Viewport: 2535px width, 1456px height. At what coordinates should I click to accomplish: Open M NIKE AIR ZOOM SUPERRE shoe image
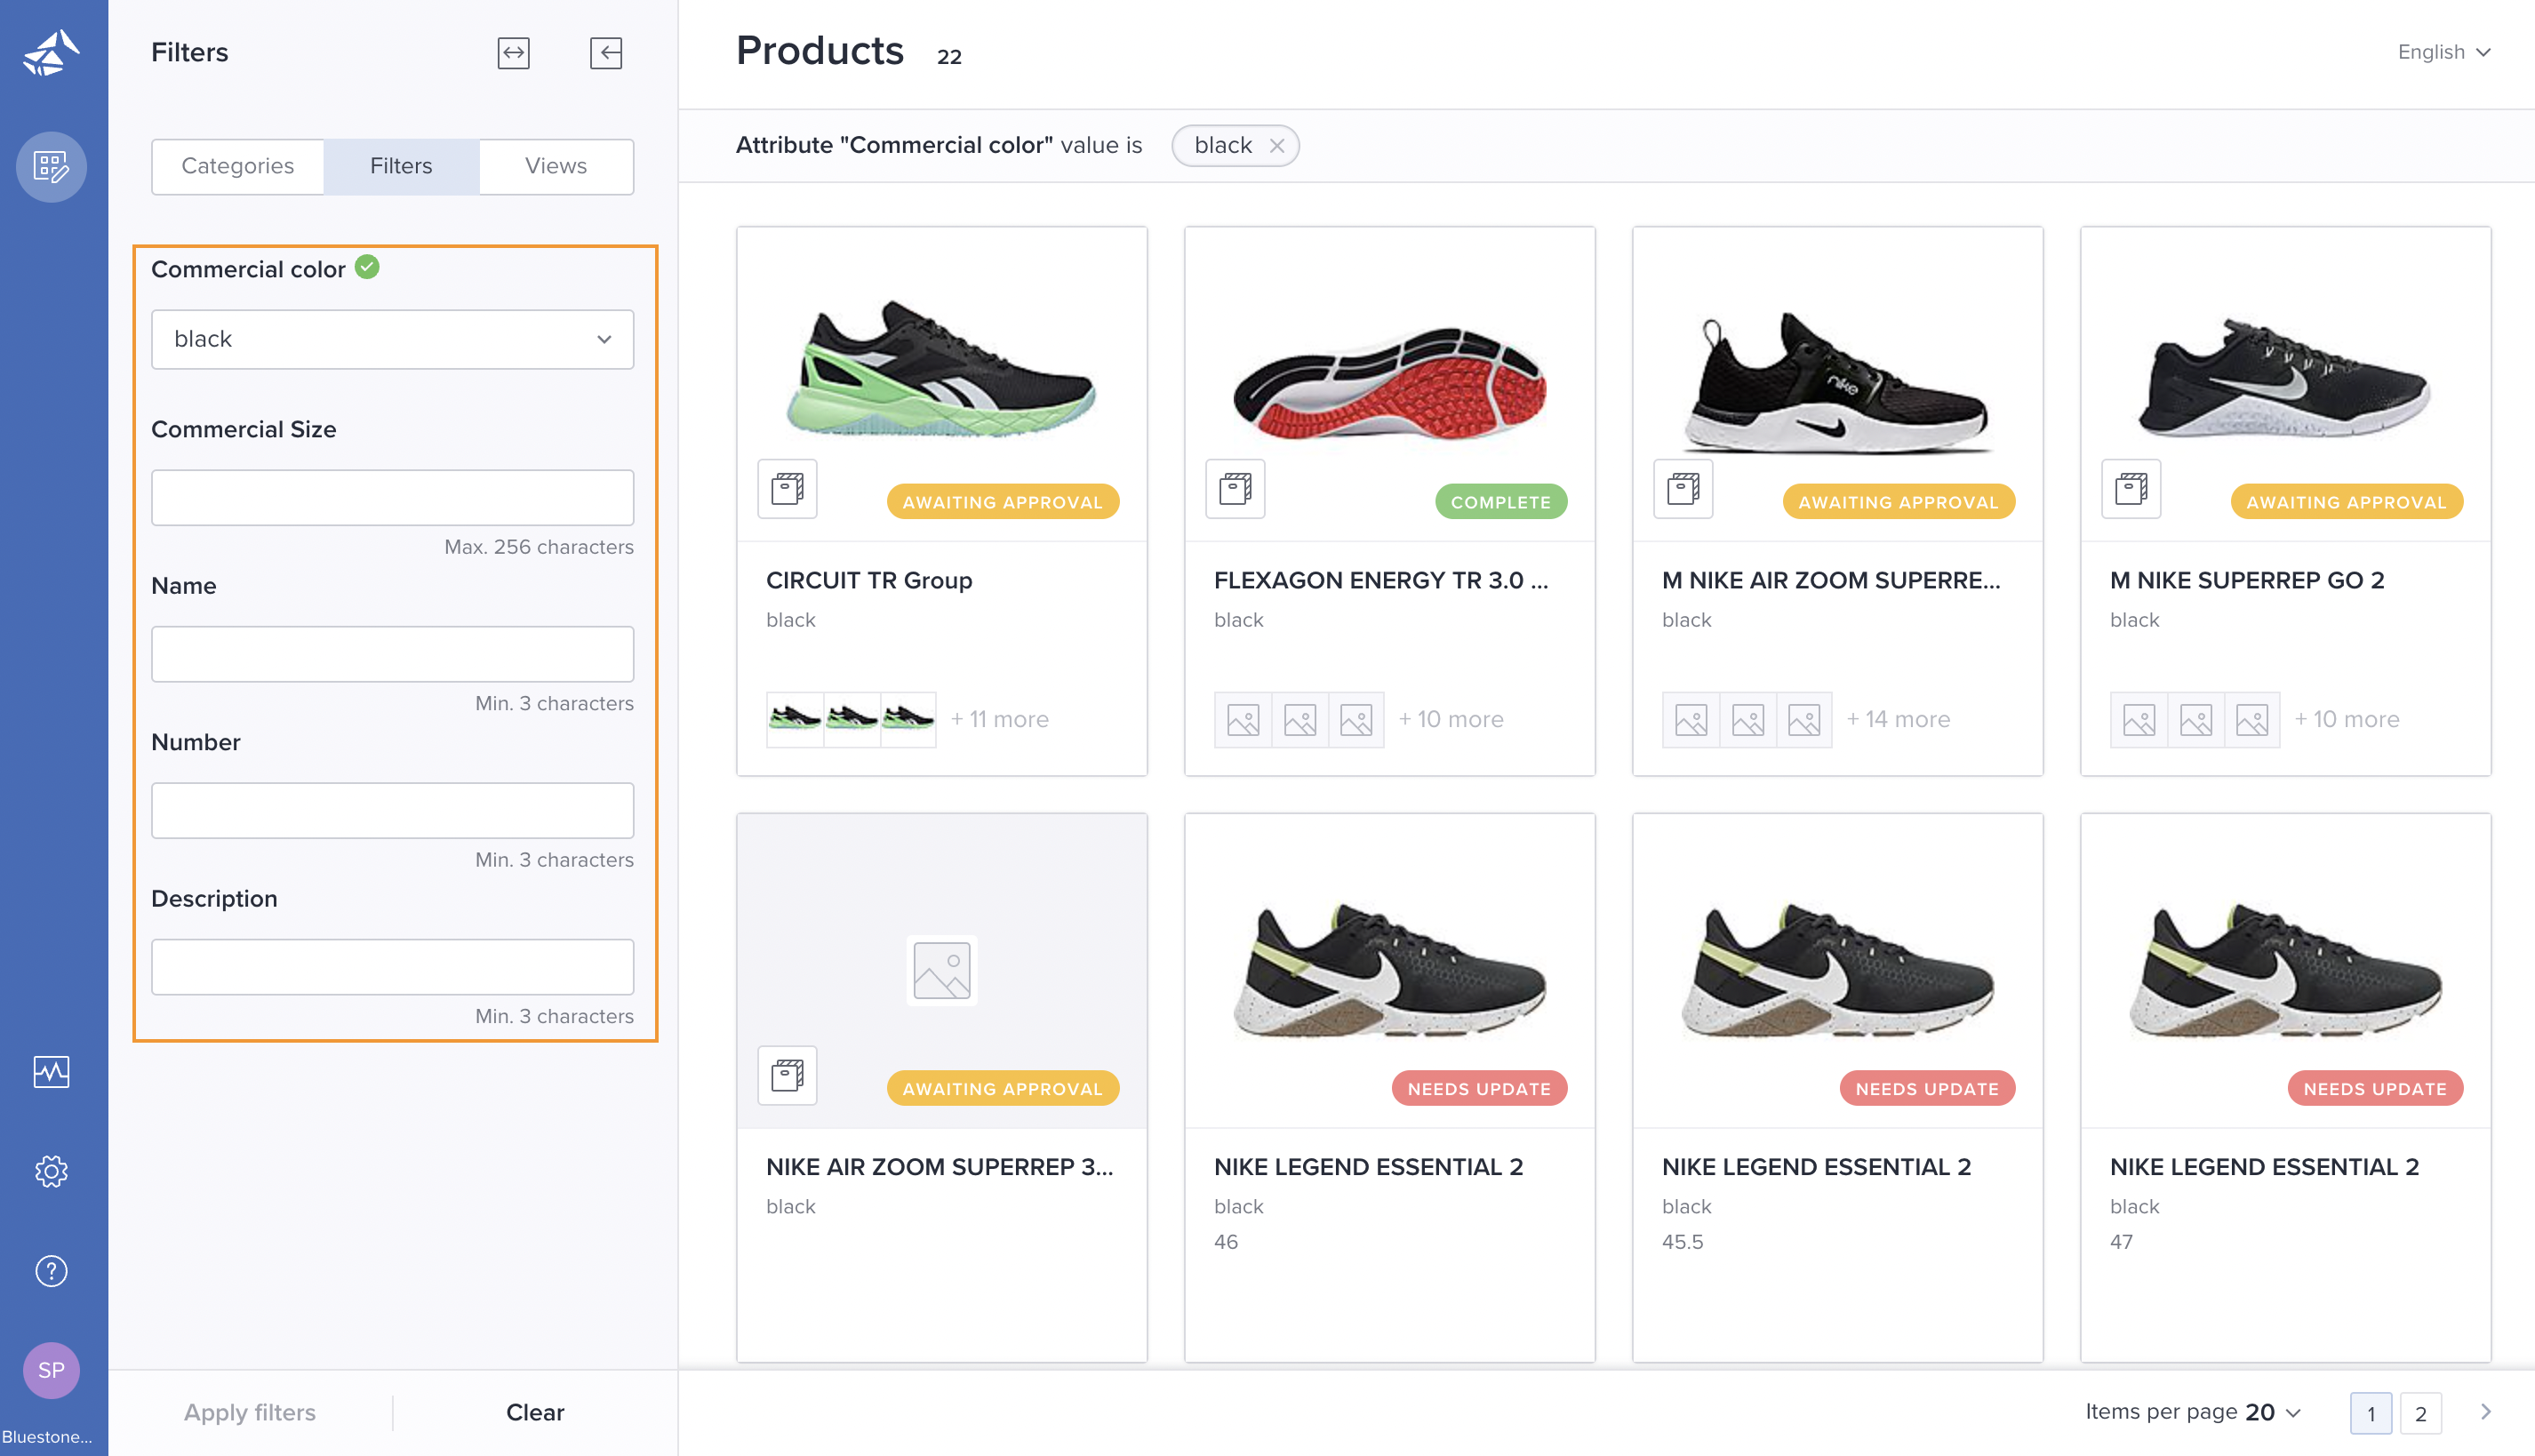(x=1837, y=384)
